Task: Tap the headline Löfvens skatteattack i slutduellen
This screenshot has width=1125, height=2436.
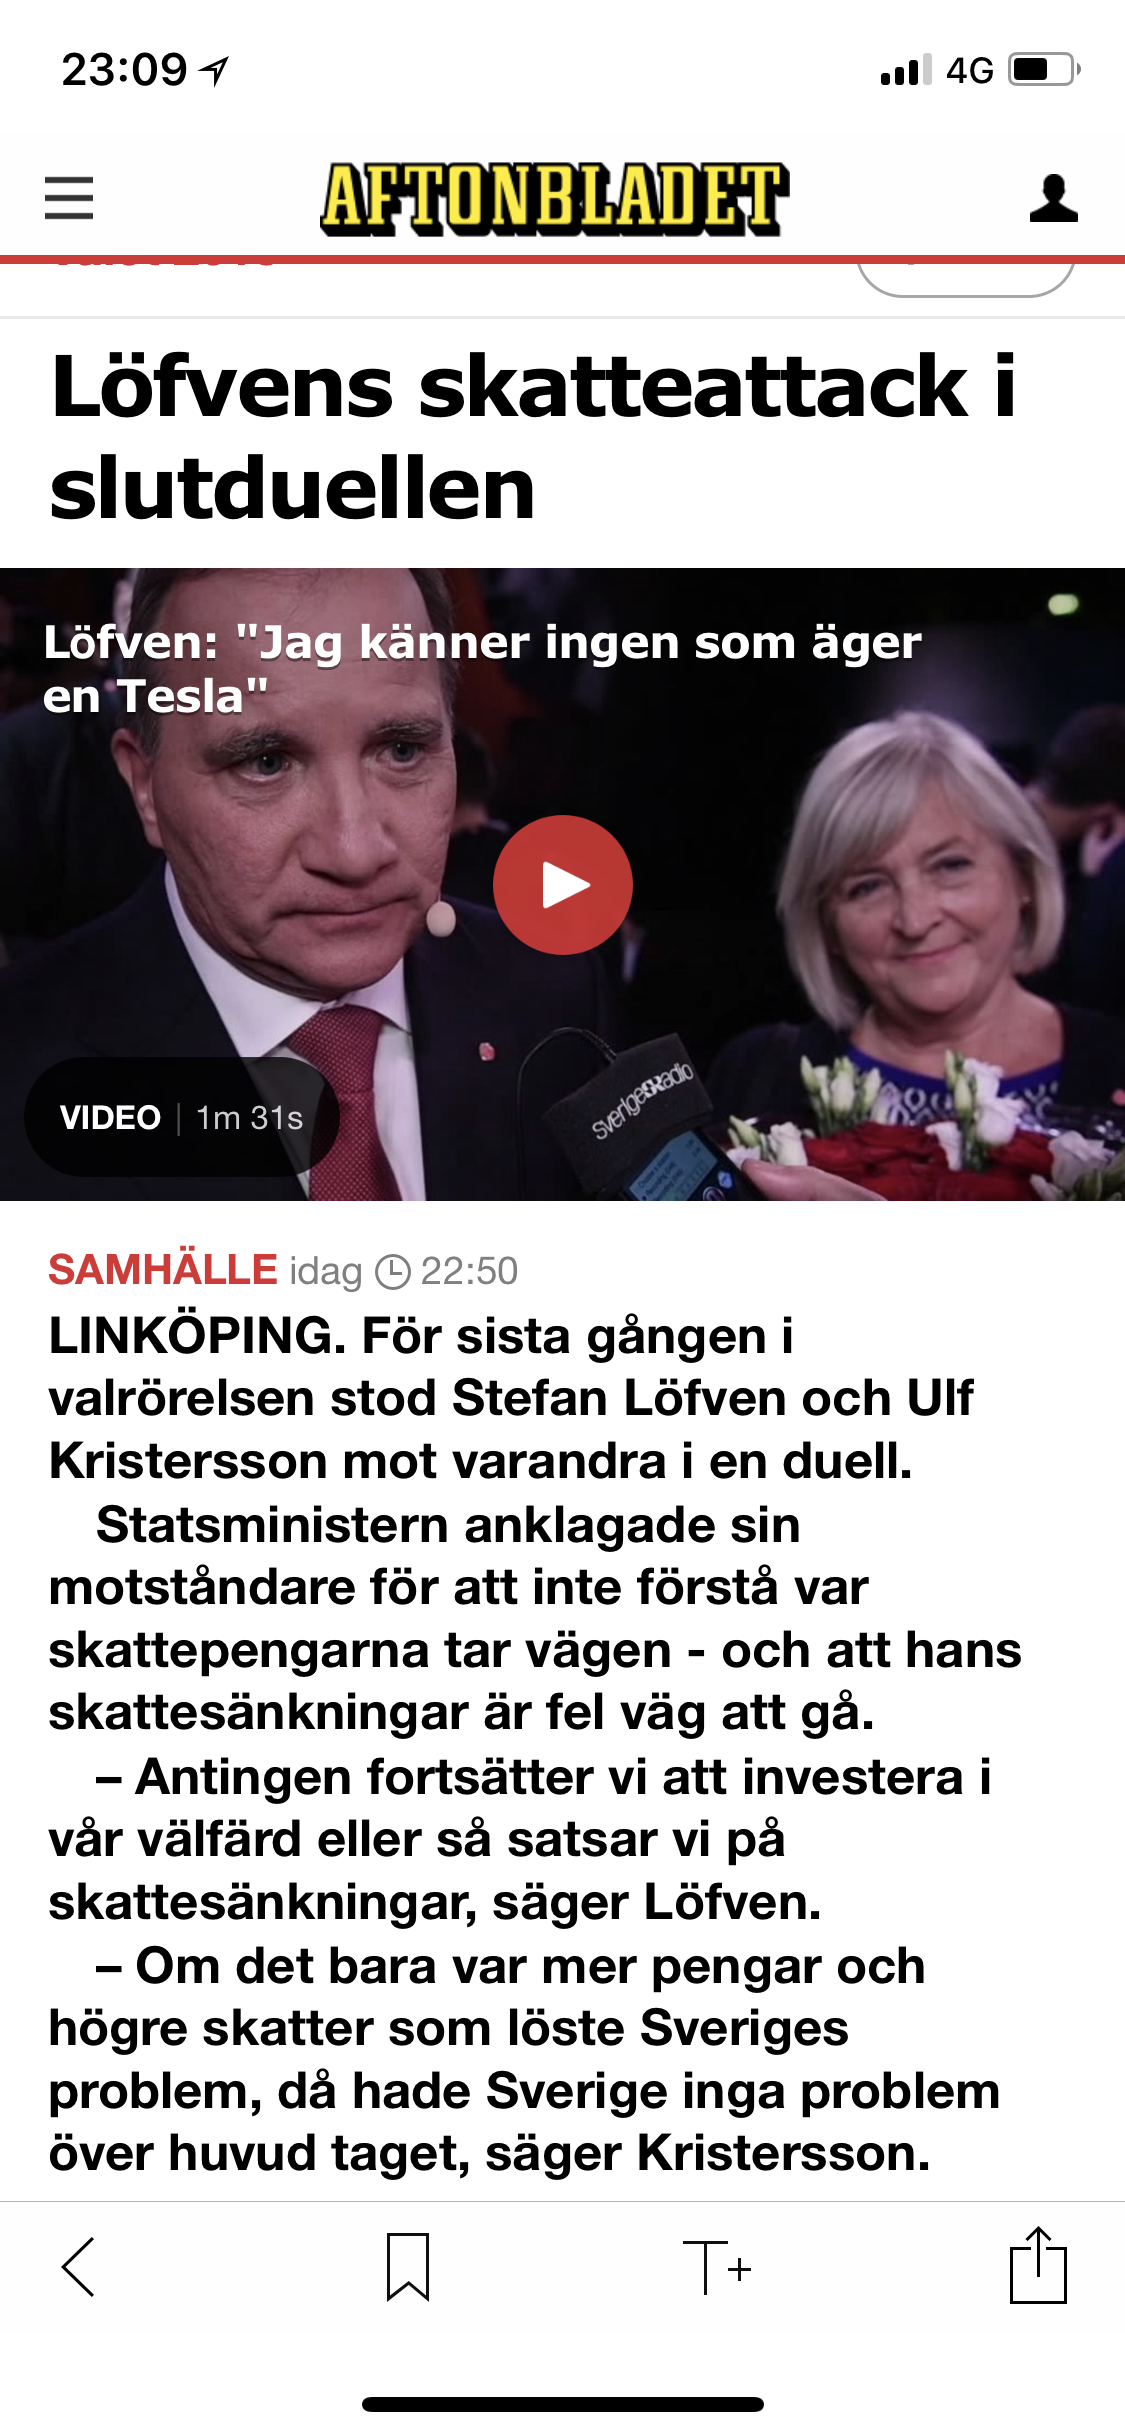Action: pyautogui.click(x=533, y=437)
